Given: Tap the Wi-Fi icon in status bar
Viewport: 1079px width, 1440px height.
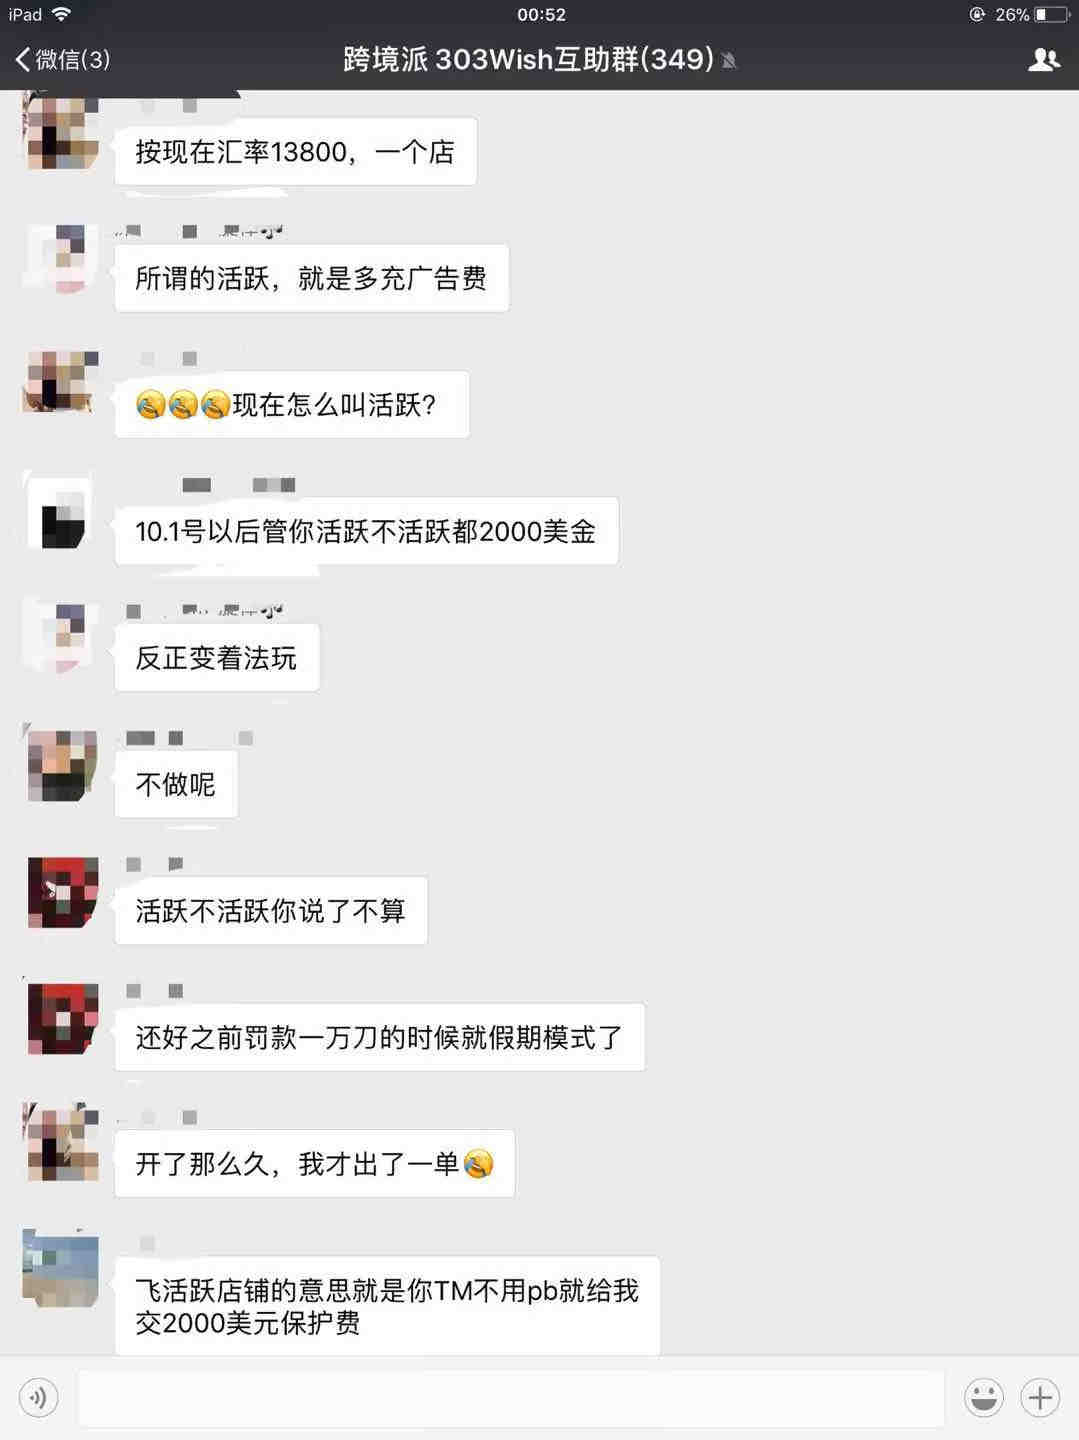Looking at the screenshot, I should tap(61, 14).
